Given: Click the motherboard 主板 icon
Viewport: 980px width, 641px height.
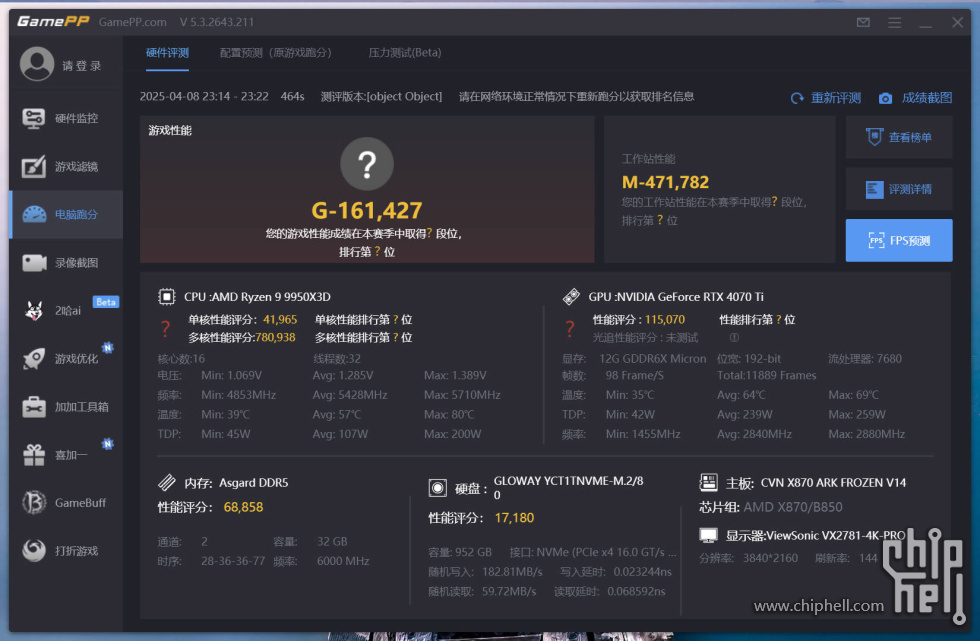Looking at the screenshot, I should pyautogui.click(x=708, y=482).
